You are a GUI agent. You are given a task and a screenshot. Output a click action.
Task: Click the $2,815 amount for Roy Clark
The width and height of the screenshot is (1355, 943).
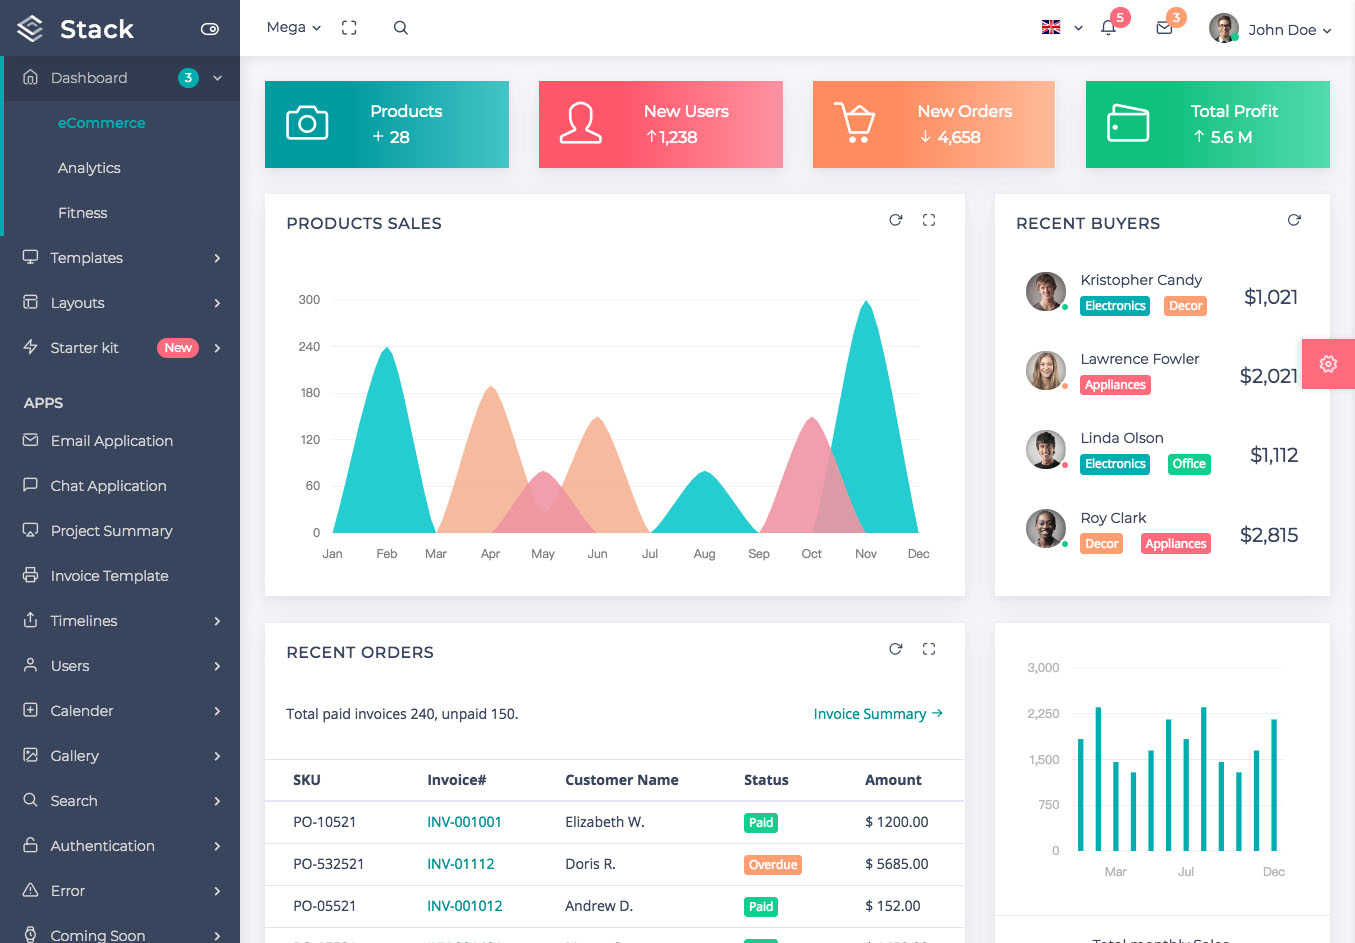1269,535
